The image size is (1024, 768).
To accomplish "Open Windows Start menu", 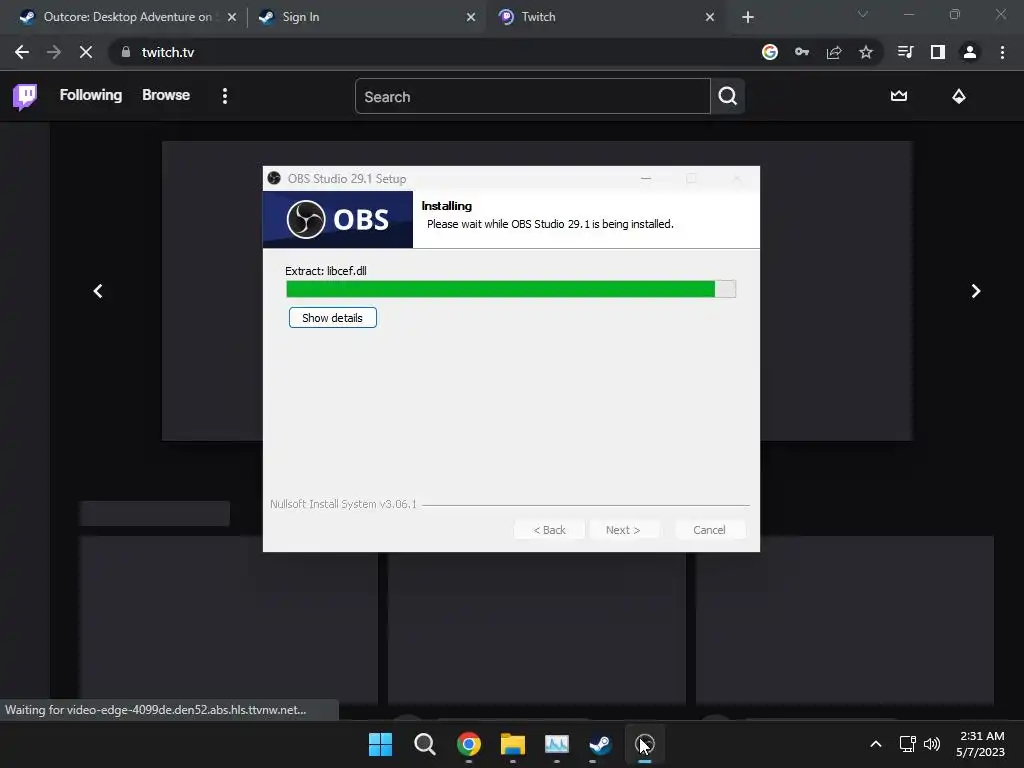I will click(381, 744).
